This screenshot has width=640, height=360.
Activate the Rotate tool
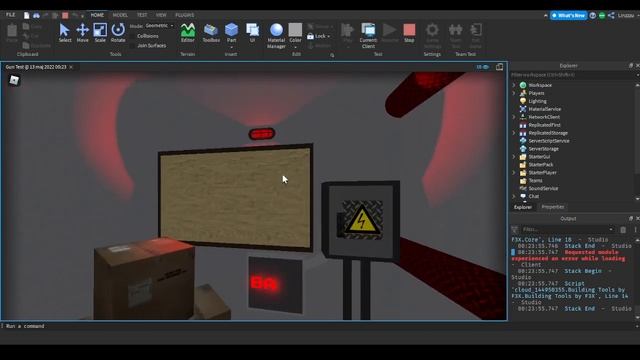[118, 33]
